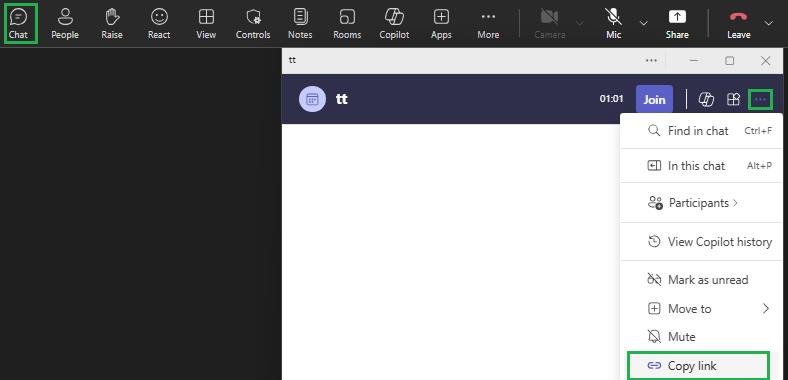
Task: Open the React emoji options
Action: pyautogui.click(x=159, y=24)
